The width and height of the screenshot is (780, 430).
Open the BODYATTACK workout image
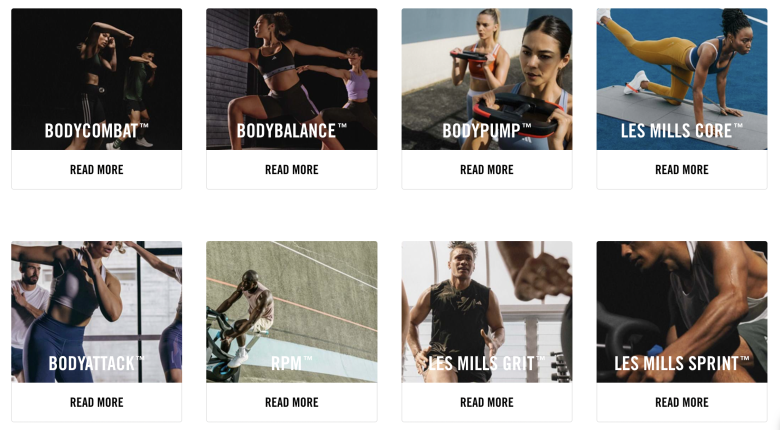click(x=97, y=312)
